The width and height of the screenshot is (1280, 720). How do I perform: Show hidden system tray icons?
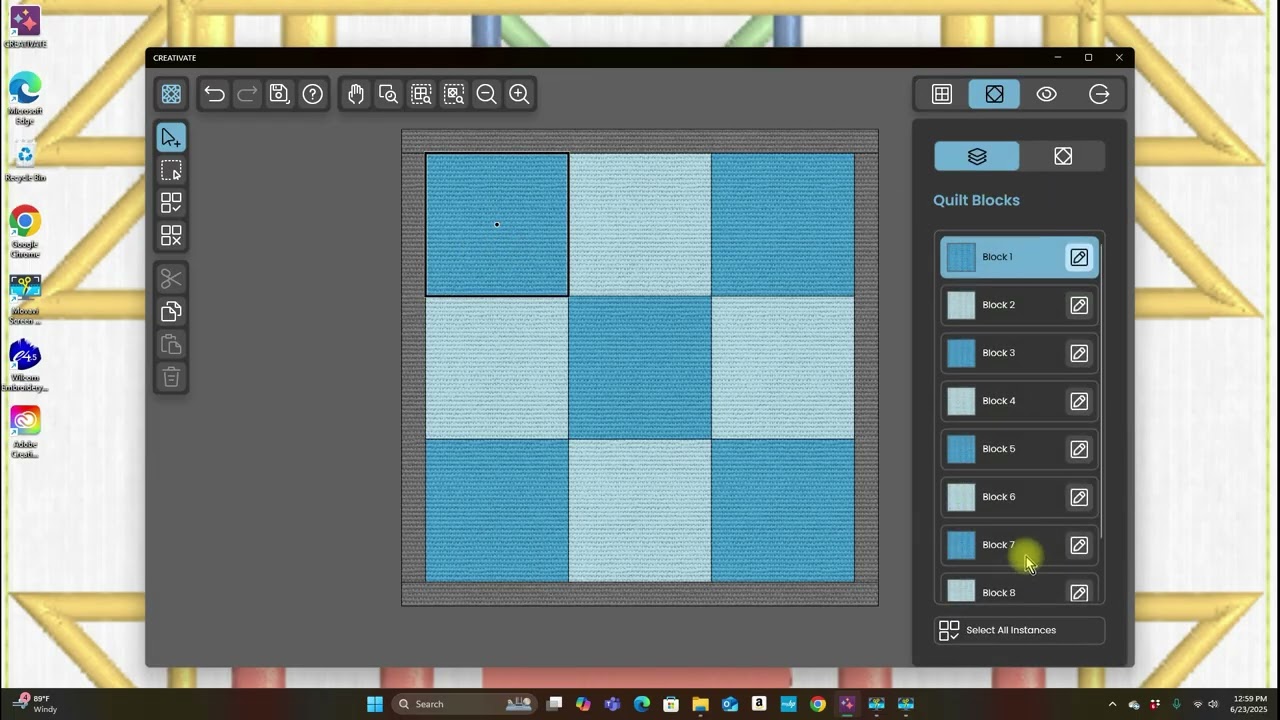click(x=1112, y=704)
